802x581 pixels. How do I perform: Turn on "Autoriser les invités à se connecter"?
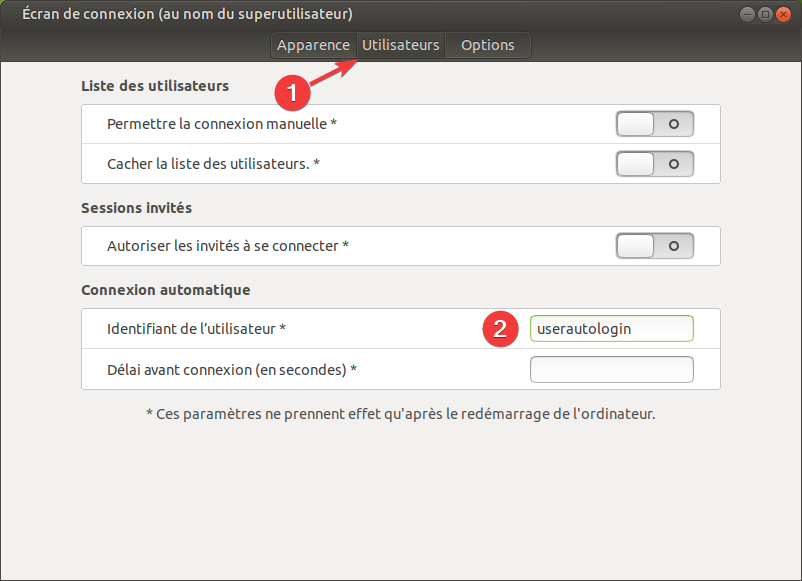click(x=654, y=245)
